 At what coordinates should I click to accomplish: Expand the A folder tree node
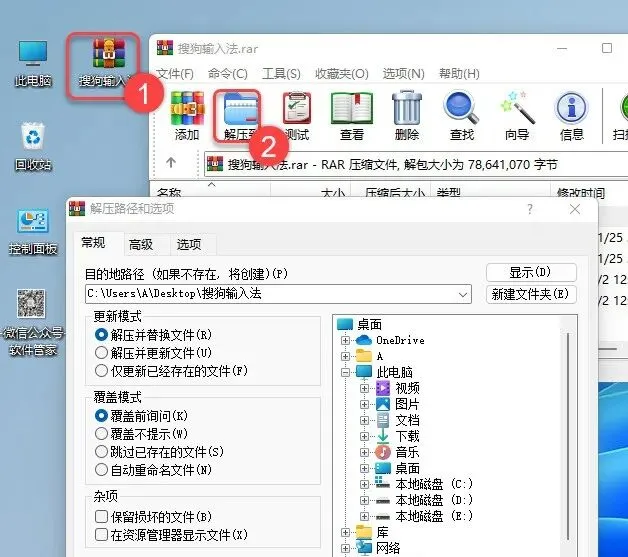pyautogui.click(x=345, y=356)
